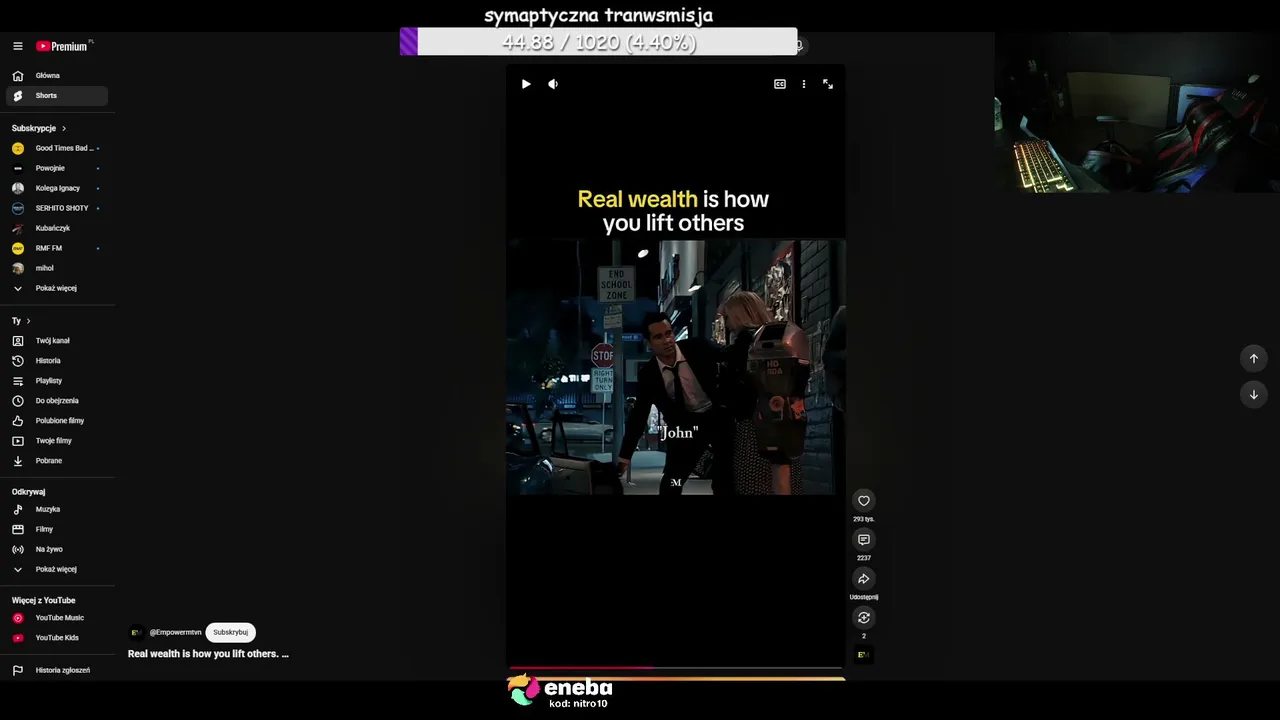Share the Short via Udostępnij
This screenshot has width=1280, height=720.
864,579
